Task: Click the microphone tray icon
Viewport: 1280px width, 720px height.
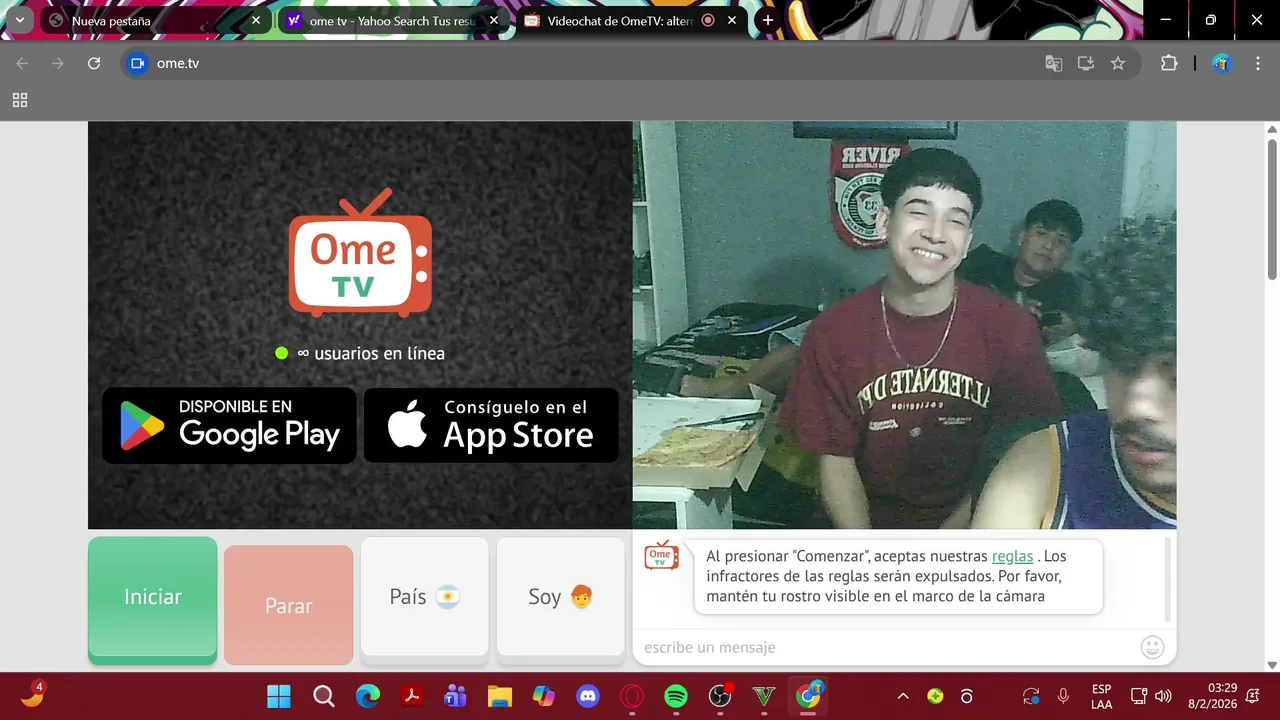Action: (1063, 696)
